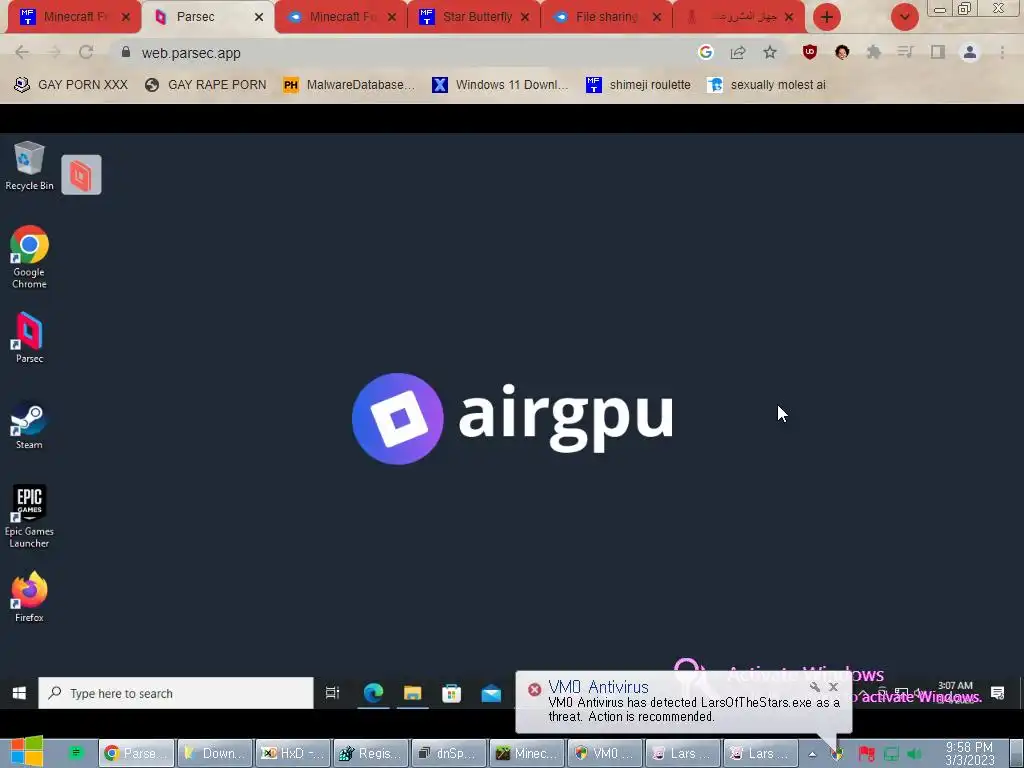This screenshot has height=768, width=1024.
Task: Click red flag tray icon
Action: (x=867, y=754)
